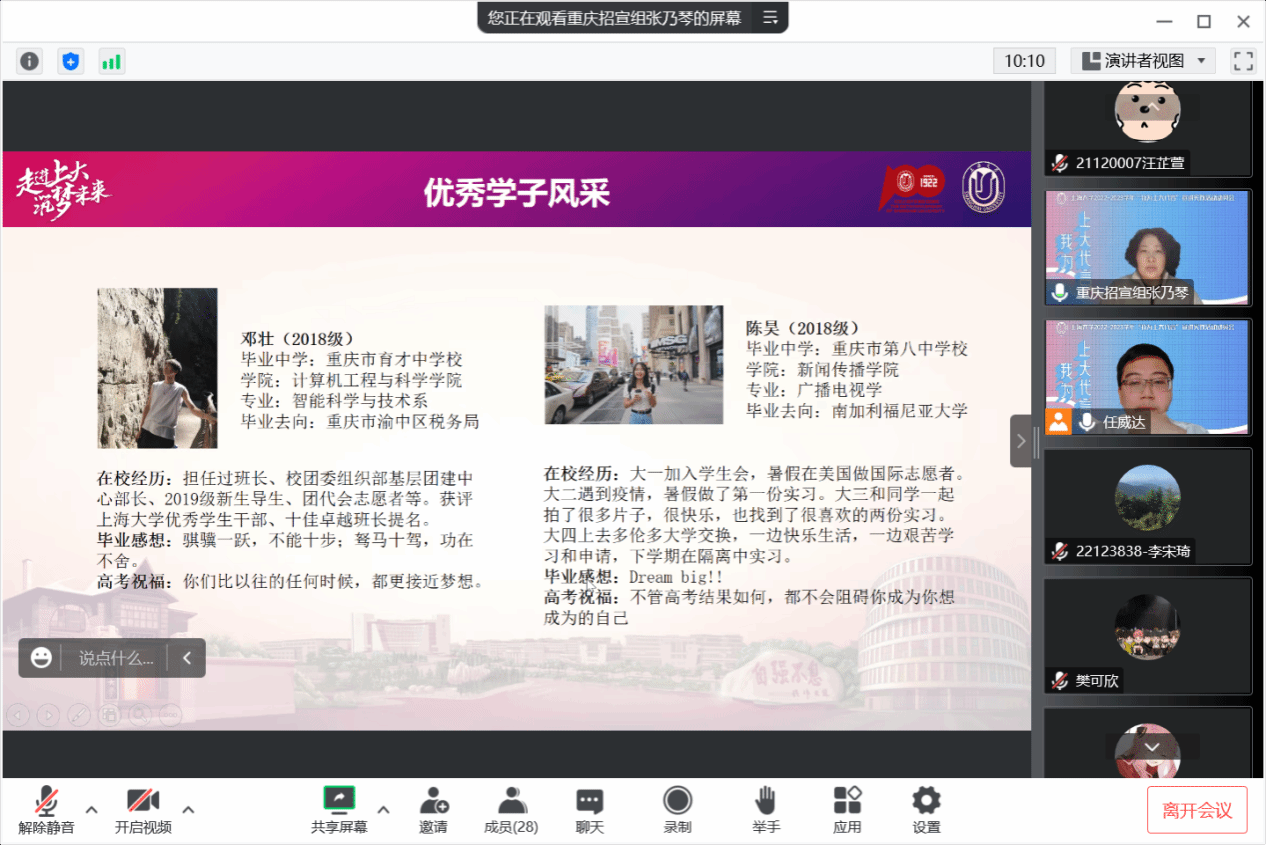Open the speaker view (演讲者视图) dropdown
The height and width of the screenshot is (845, 1266).
pos(1143,61)
